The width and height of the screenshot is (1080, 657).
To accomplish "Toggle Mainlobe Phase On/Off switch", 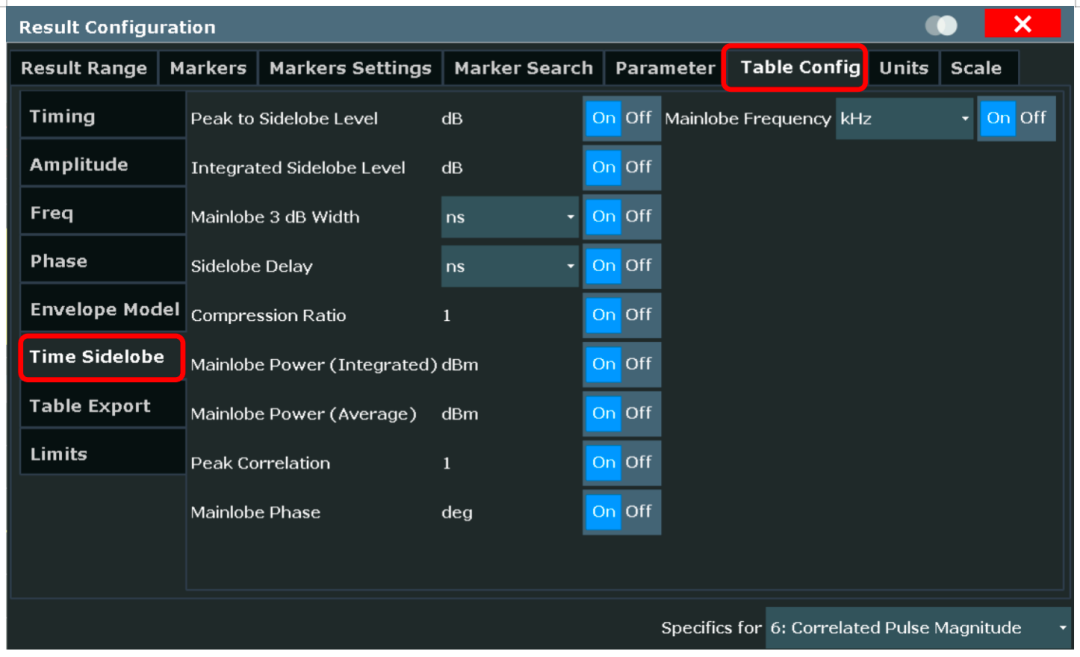I will click(x=621, y=512).
